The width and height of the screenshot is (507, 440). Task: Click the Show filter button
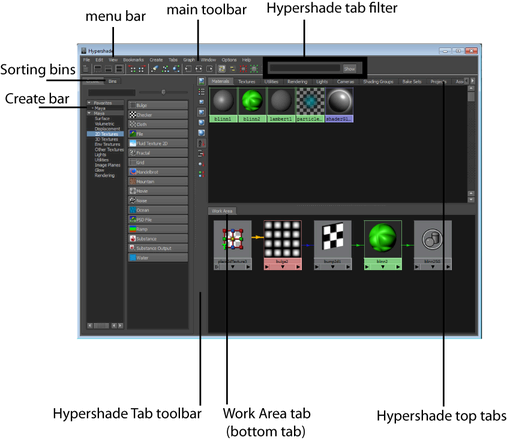click(349, 69)
